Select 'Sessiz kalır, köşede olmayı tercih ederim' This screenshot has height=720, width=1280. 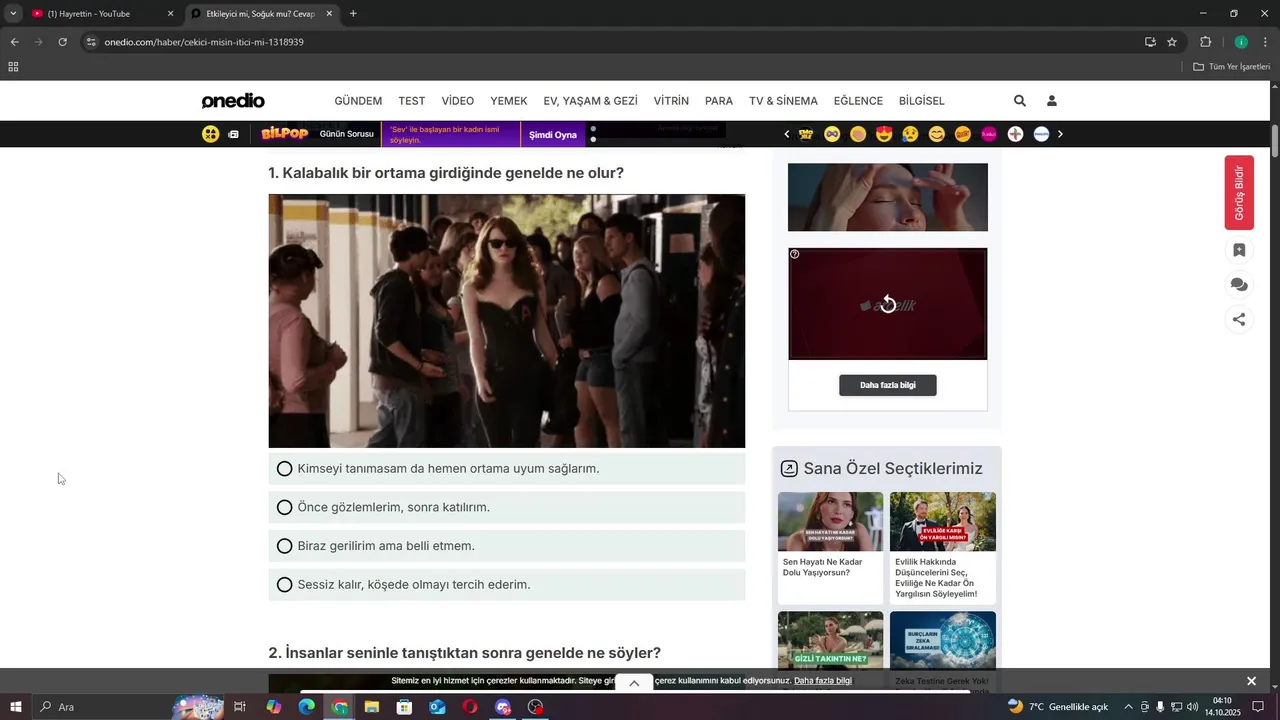(x=506, y=585)
